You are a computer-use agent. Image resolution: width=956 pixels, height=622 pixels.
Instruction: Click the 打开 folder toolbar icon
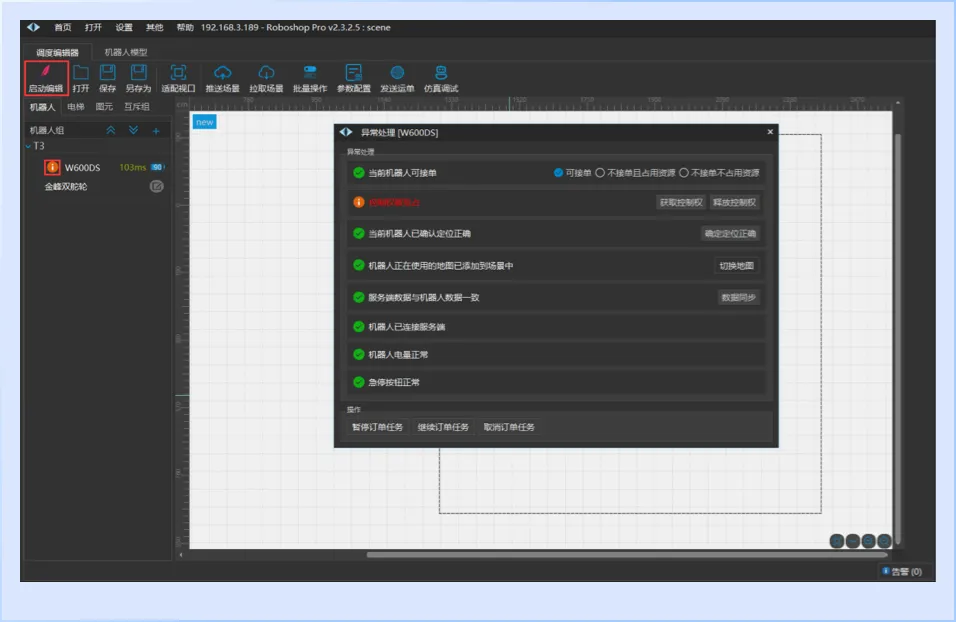(80, 73)
